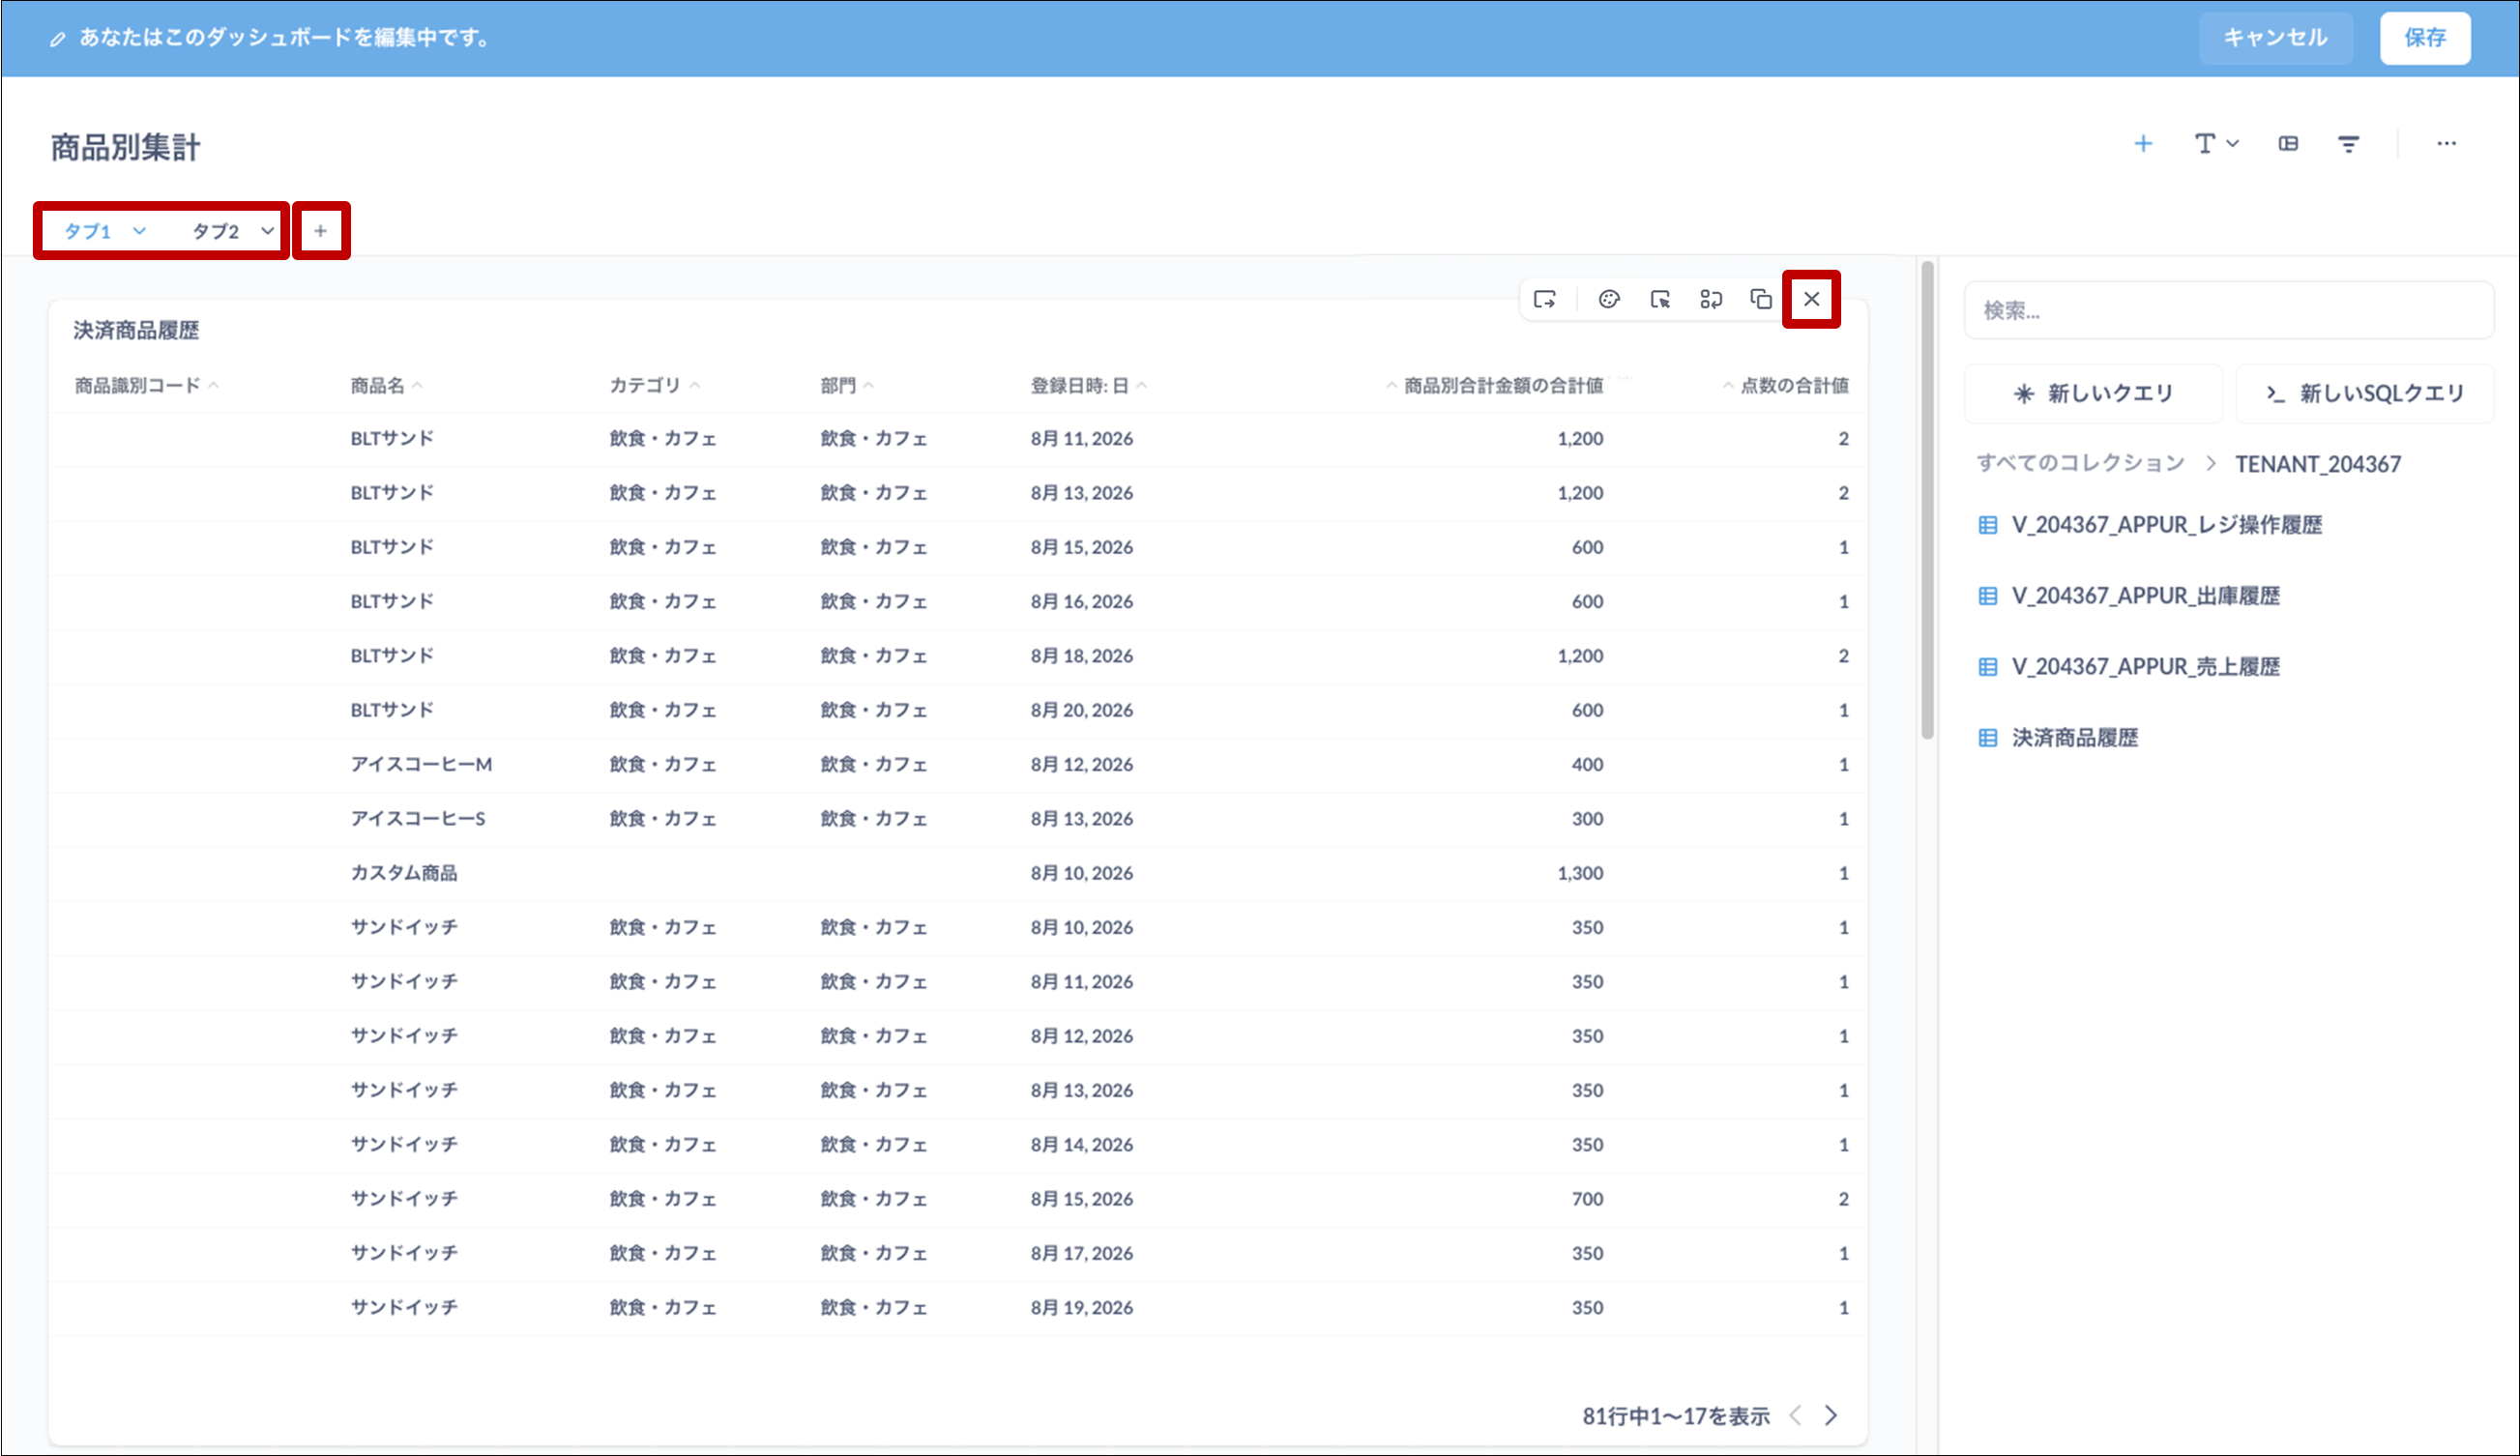Select V_204367_APPUR_レジ操作履歴 in the sidebar
Viewport: 2520px width, 1456px height.
2150,525
